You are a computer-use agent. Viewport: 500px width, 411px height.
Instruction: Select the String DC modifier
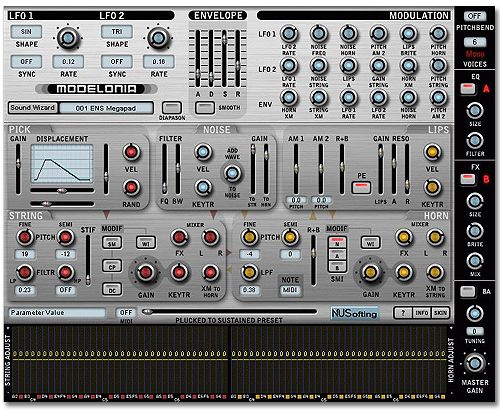[x=112, y=289]
